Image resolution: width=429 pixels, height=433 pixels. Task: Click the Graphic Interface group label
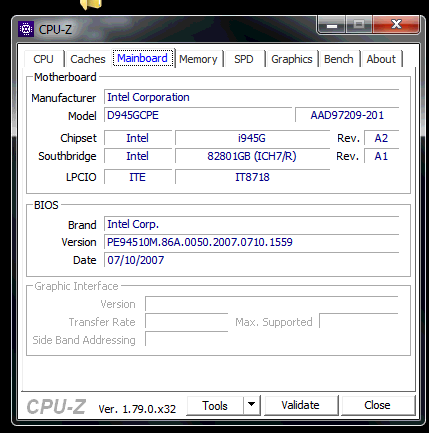tap(76, 286)
